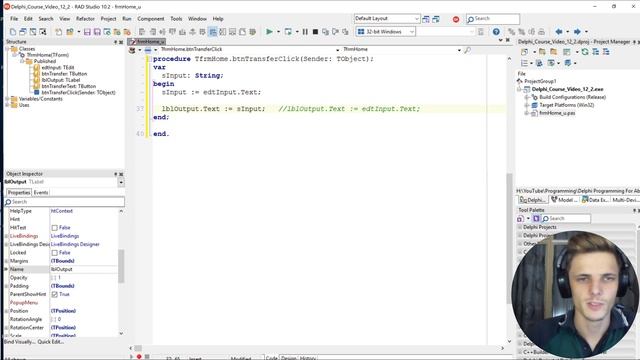Switch to the Design view tab

pos(289,358)
